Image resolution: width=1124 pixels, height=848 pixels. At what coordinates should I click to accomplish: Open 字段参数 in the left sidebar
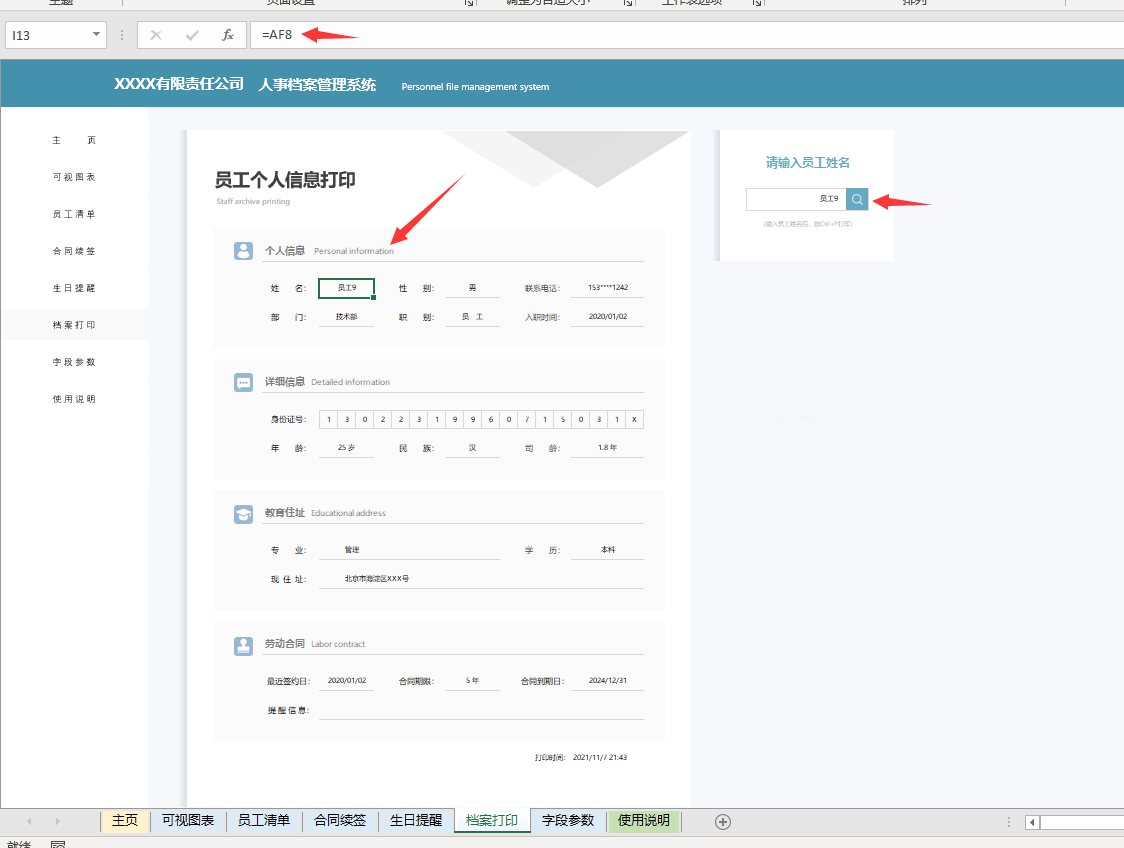pos(74,362)
